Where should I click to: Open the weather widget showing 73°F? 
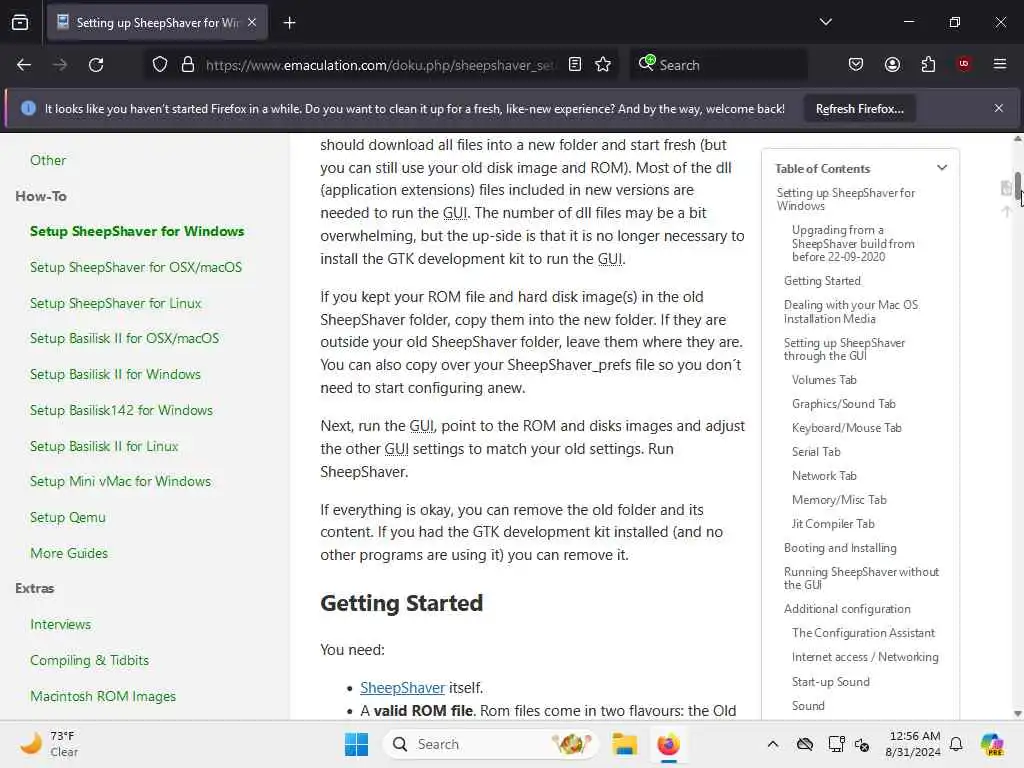(50, 744)
